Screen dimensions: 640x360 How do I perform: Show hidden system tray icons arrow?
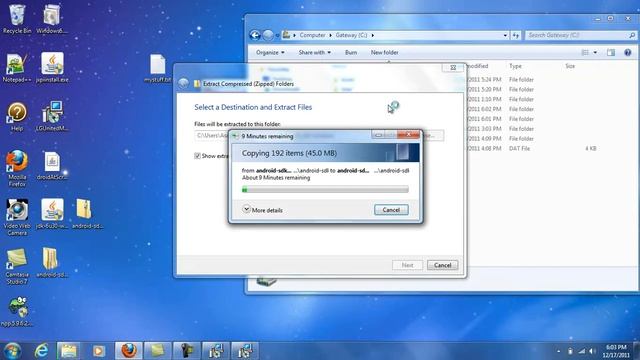tap(558, 351)
